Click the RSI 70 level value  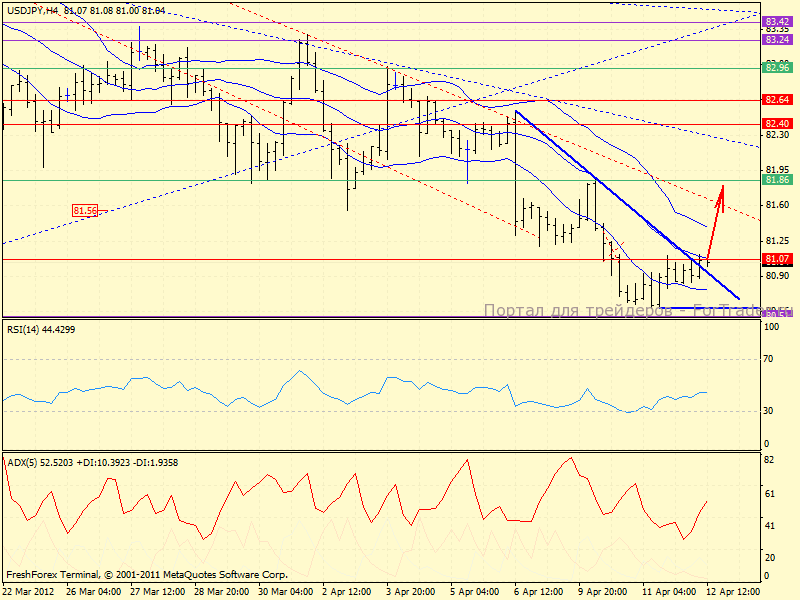pyautogui.click(x=771, y=358)
